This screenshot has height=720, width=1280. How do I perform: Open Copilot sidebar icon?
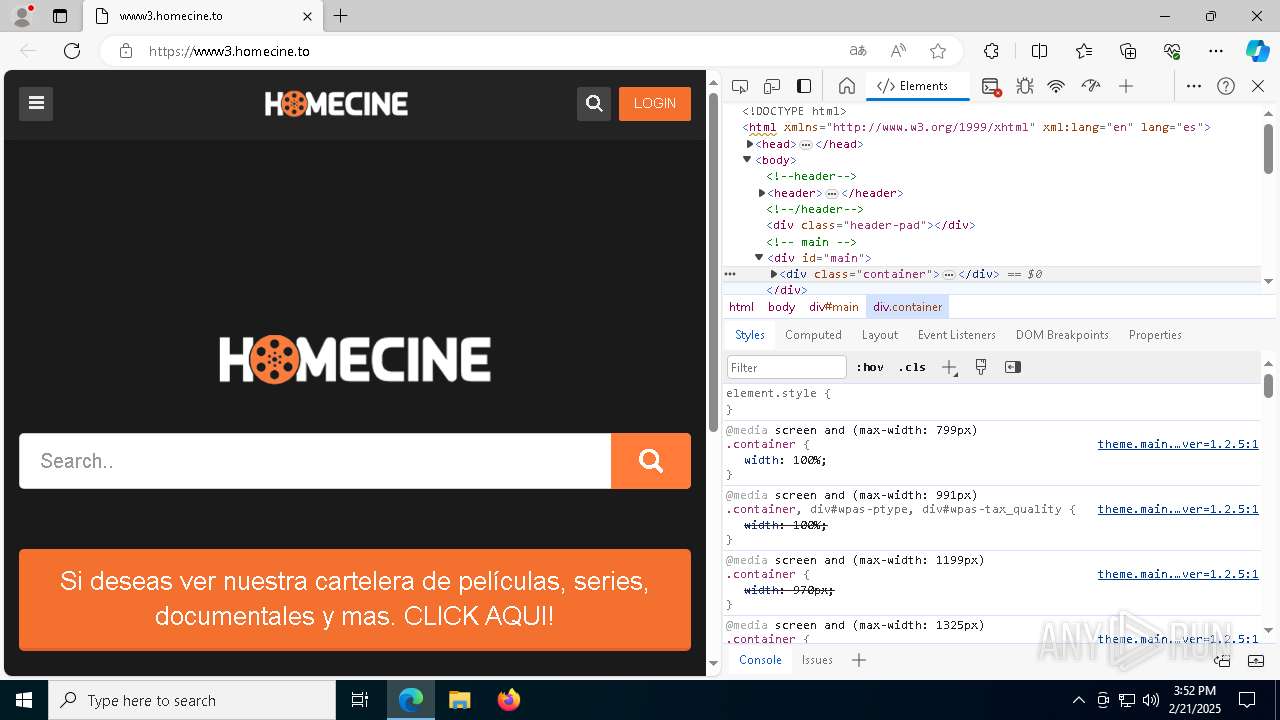[x=1258, y=51]
